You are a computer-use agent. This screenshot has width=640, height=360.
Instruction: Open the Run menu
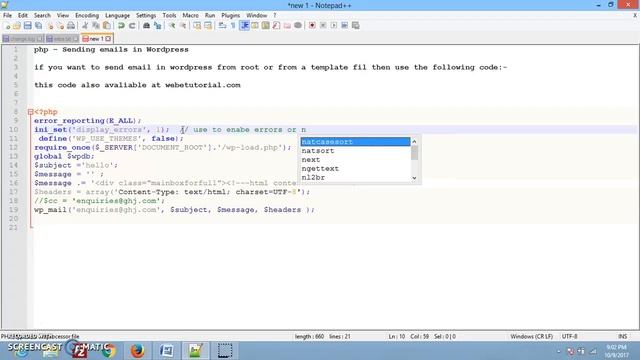pos(210,16)
